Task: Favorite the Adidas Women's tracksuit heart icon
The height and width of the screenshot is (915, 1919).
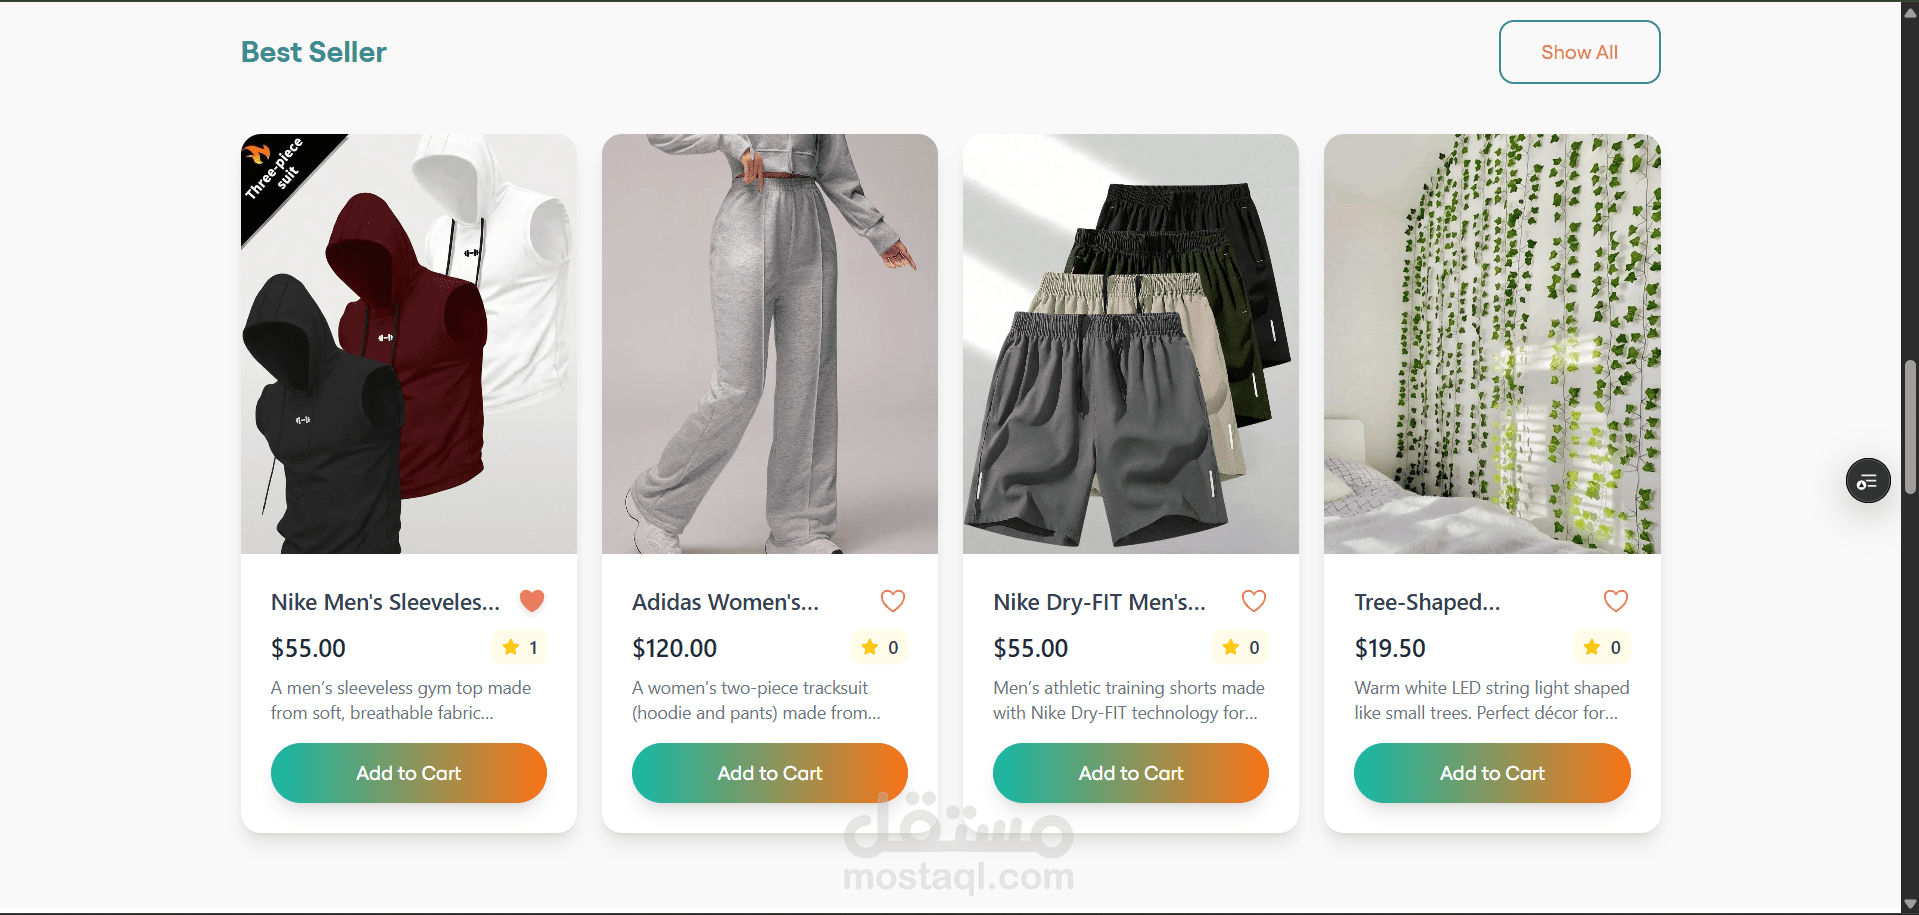Action: 893,601
